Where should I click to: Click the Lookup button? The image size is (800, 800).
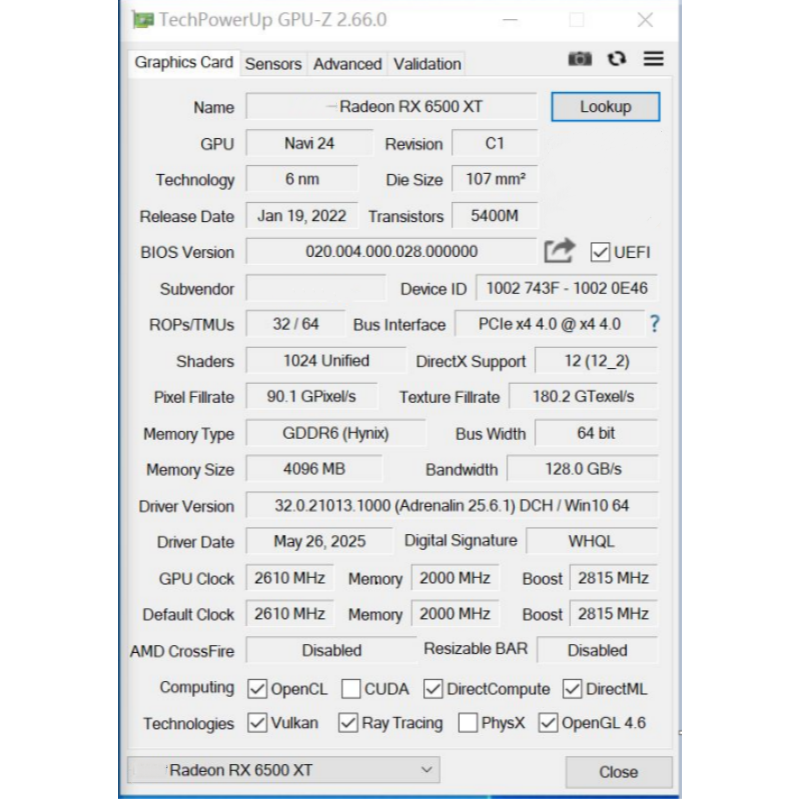pos(606,107)
